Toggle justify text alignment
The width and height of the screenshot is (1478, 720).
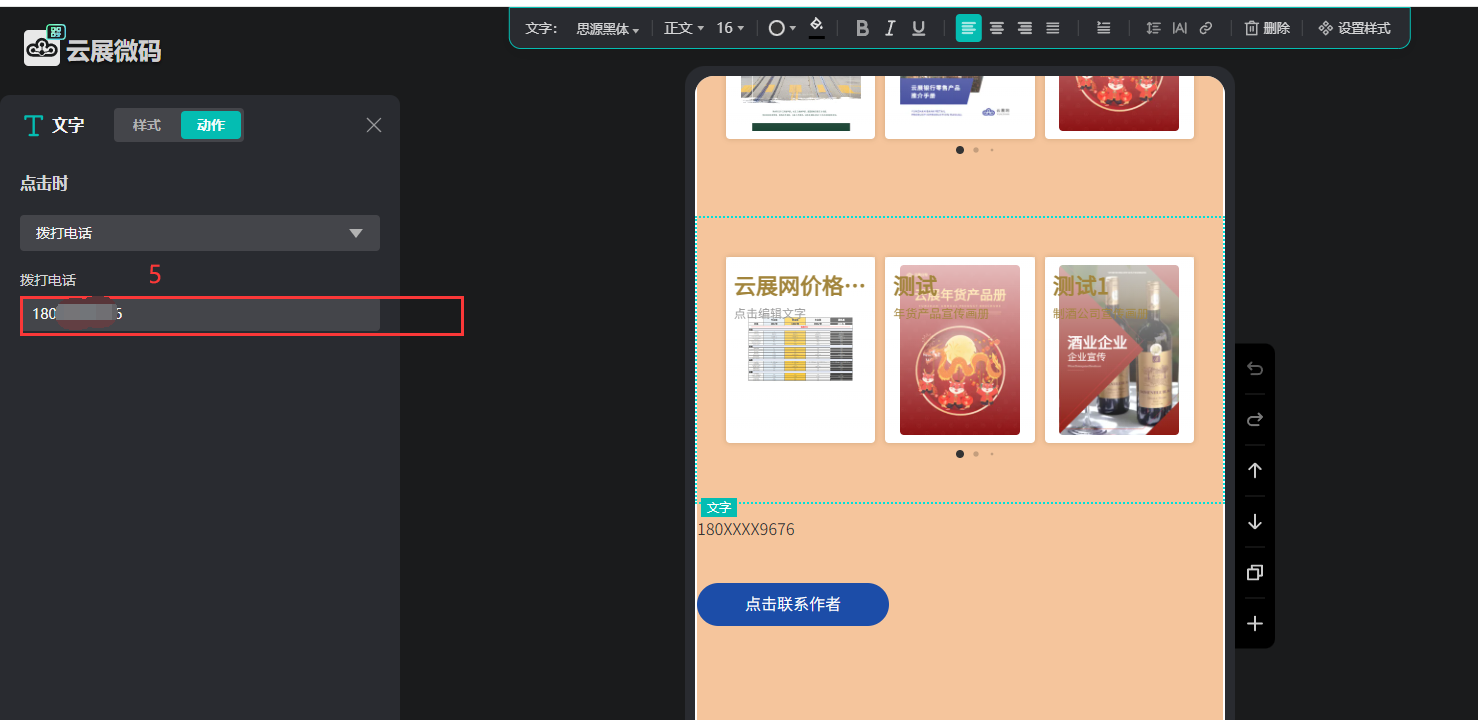point(1053,28)
